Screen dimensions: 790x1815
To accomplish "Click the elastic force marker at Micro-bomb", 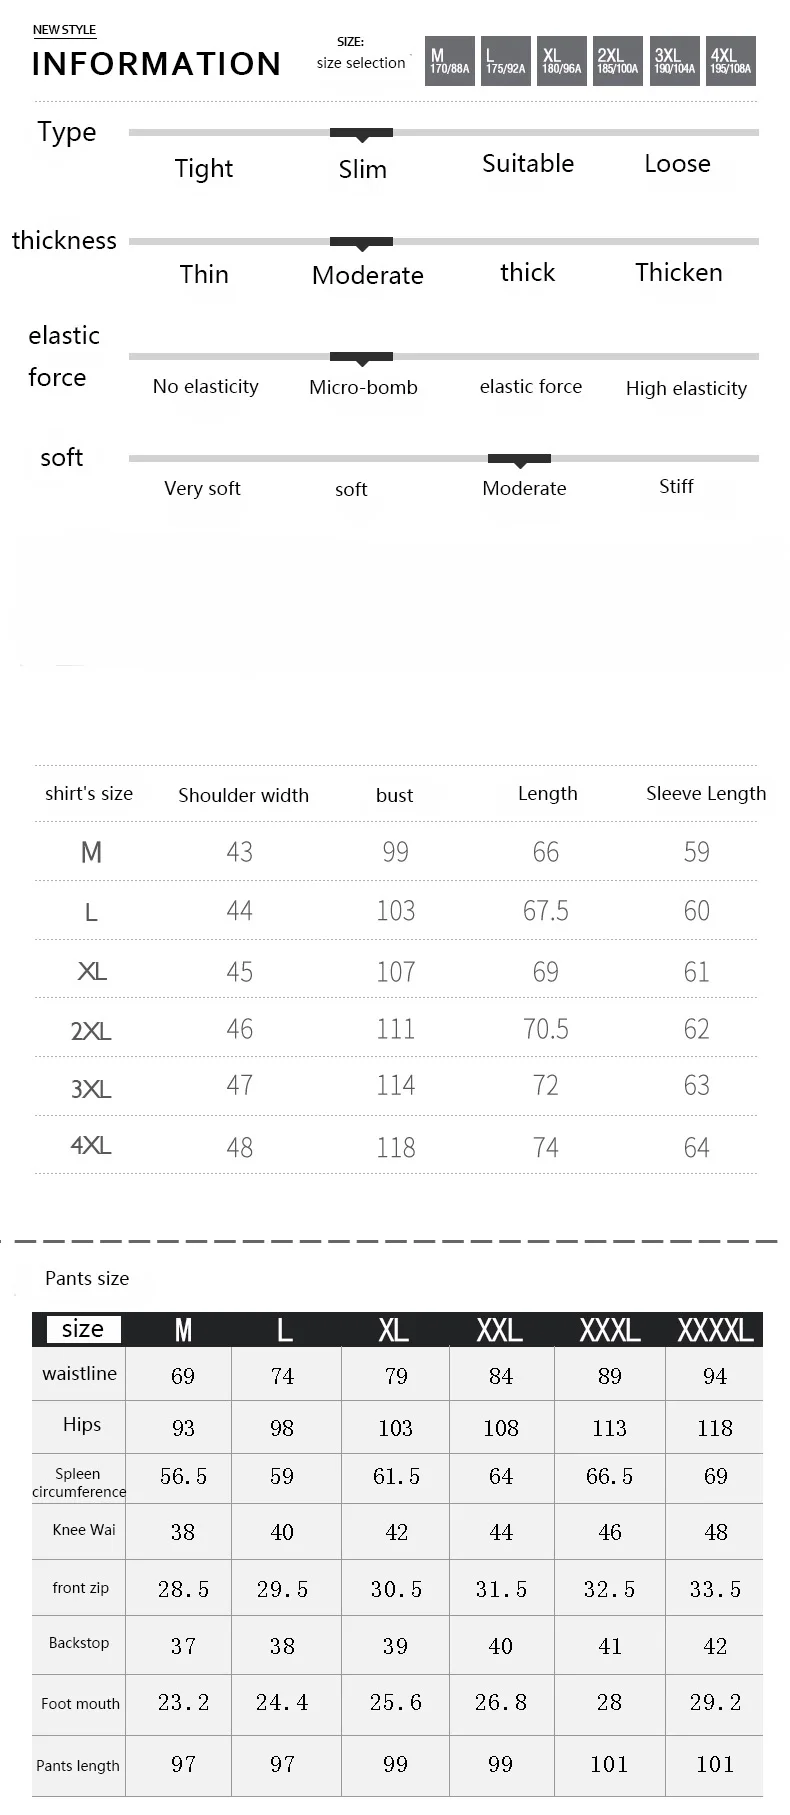I will pyautogui.click(x=361, y=358).
